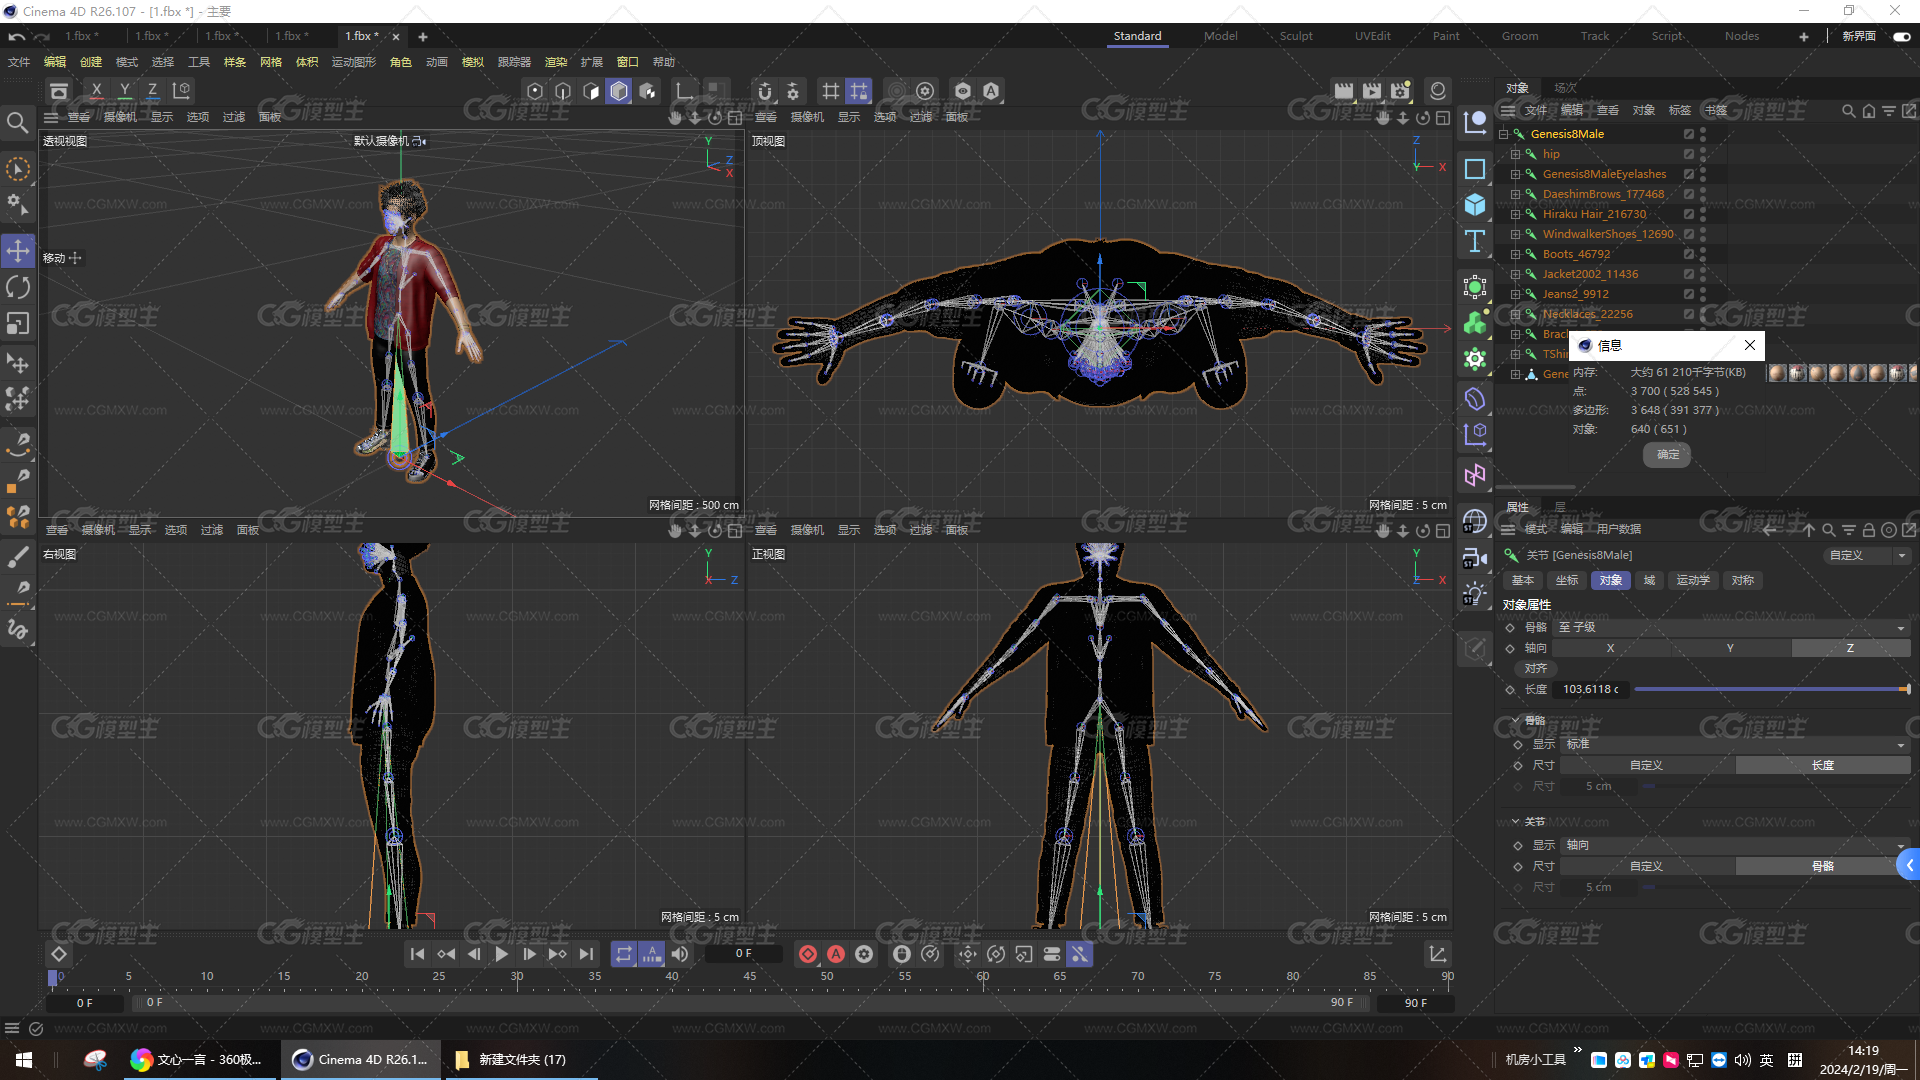This screenshot has height=1080, width=1920.
Task: Toggle Z axis lock
Action: tap(152, 91)
